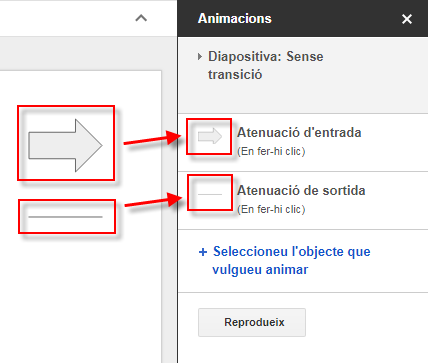Click the 'Seleccioneu l'objecte que vulgueu animar' link
The image size is (428, 363).
(x=291, y=260)
